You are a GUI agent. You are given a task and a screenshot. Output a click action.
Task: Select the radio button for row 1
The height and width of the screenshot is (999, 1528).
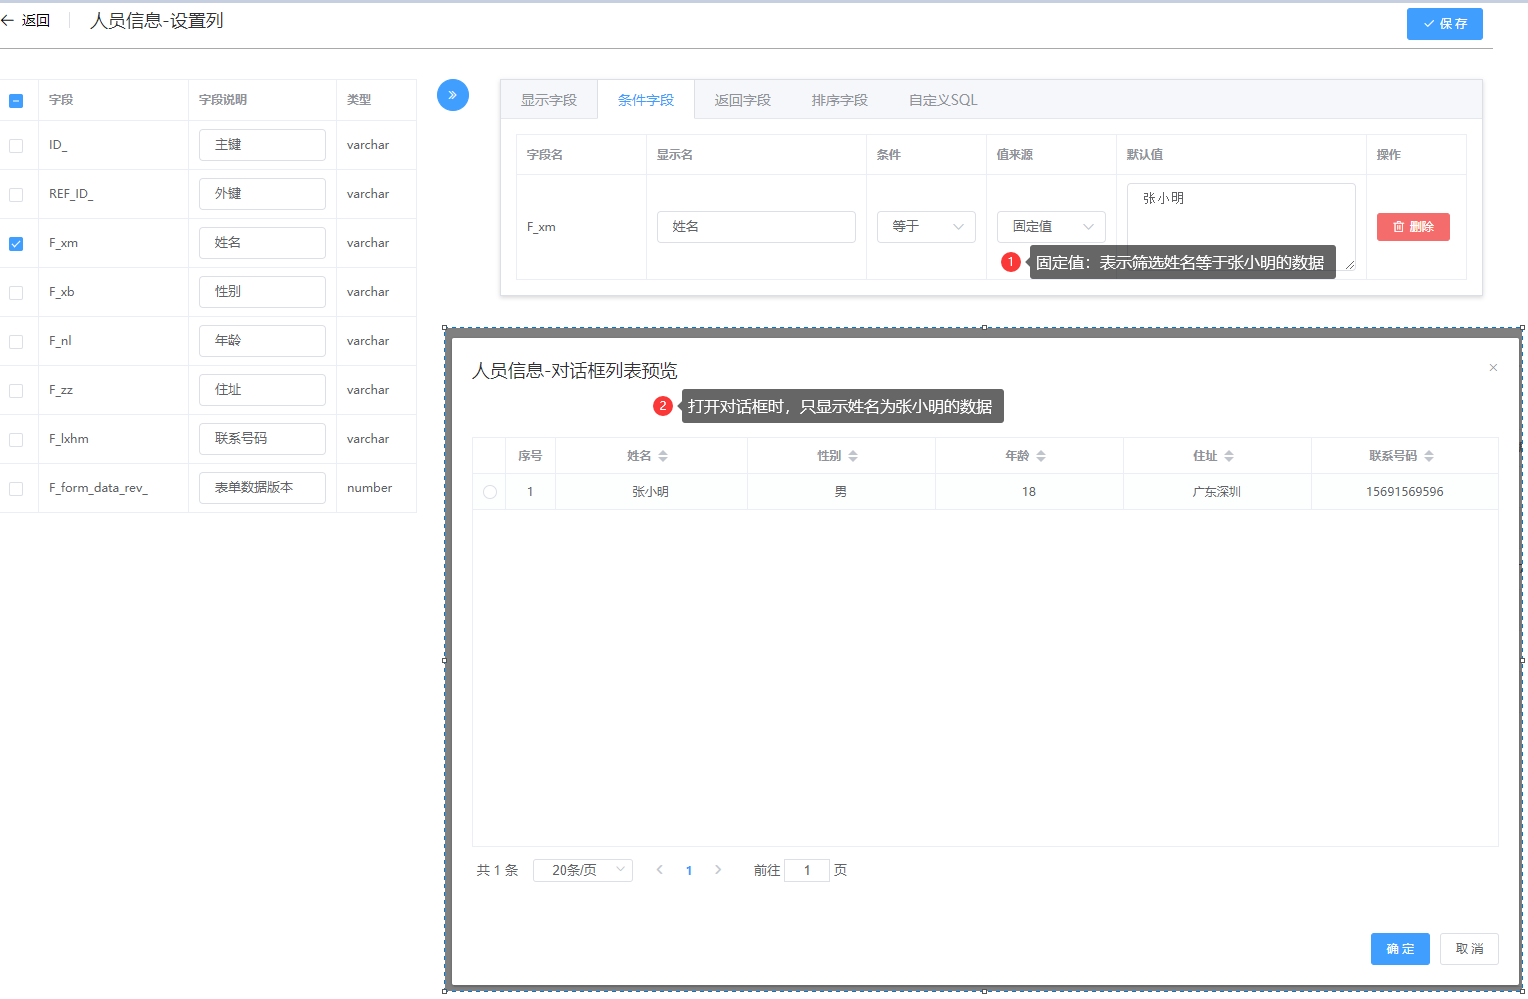[x=490, y=492]
